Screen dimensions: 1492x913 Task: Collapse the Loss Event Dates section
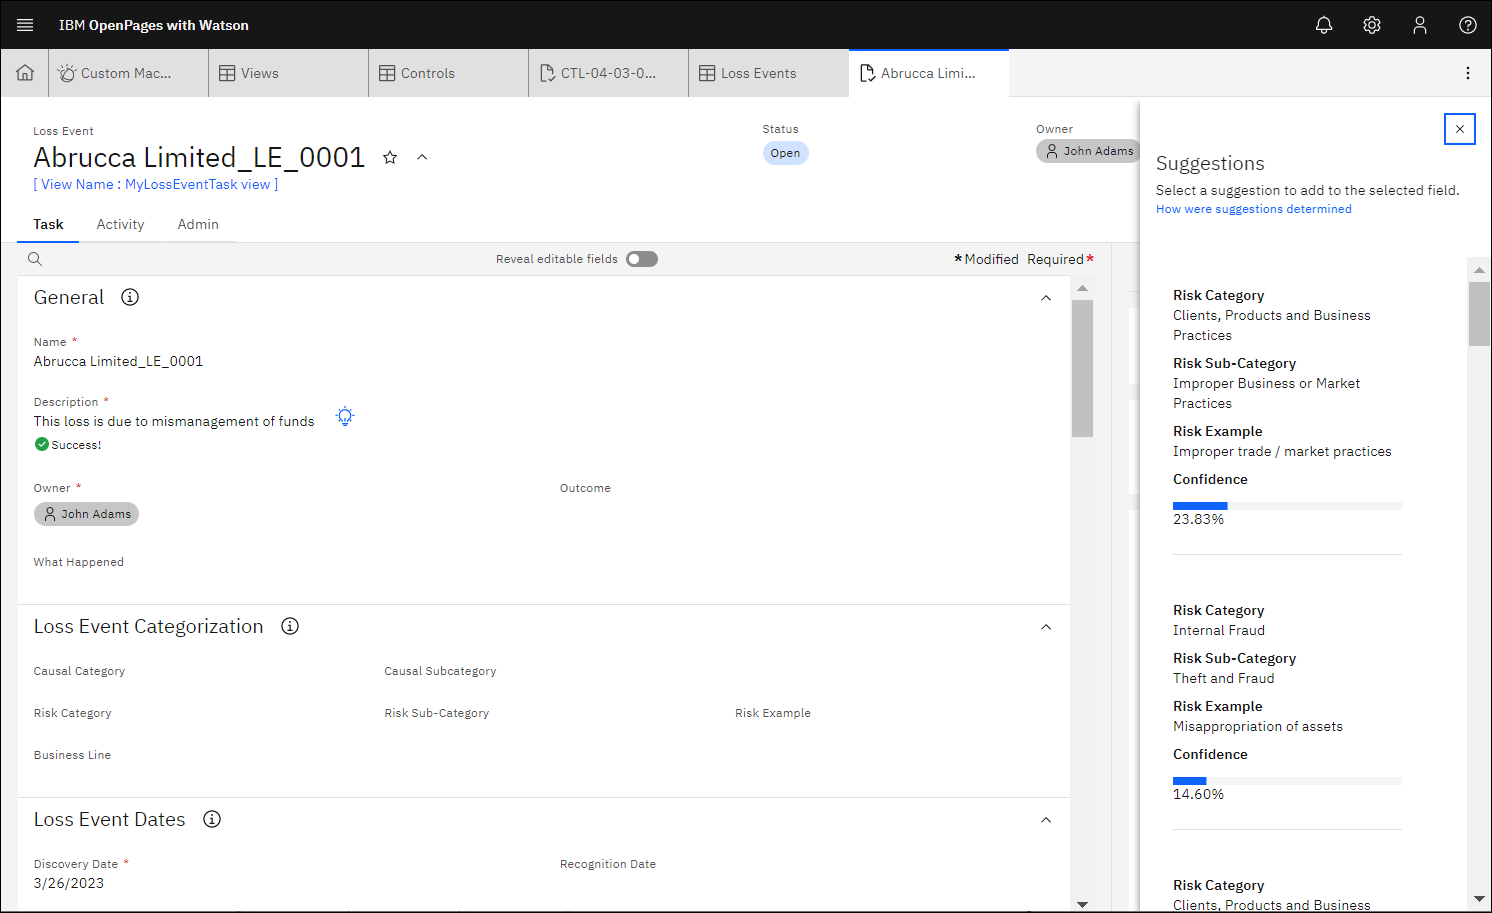pyautogui.click(x=1046, y=820)
